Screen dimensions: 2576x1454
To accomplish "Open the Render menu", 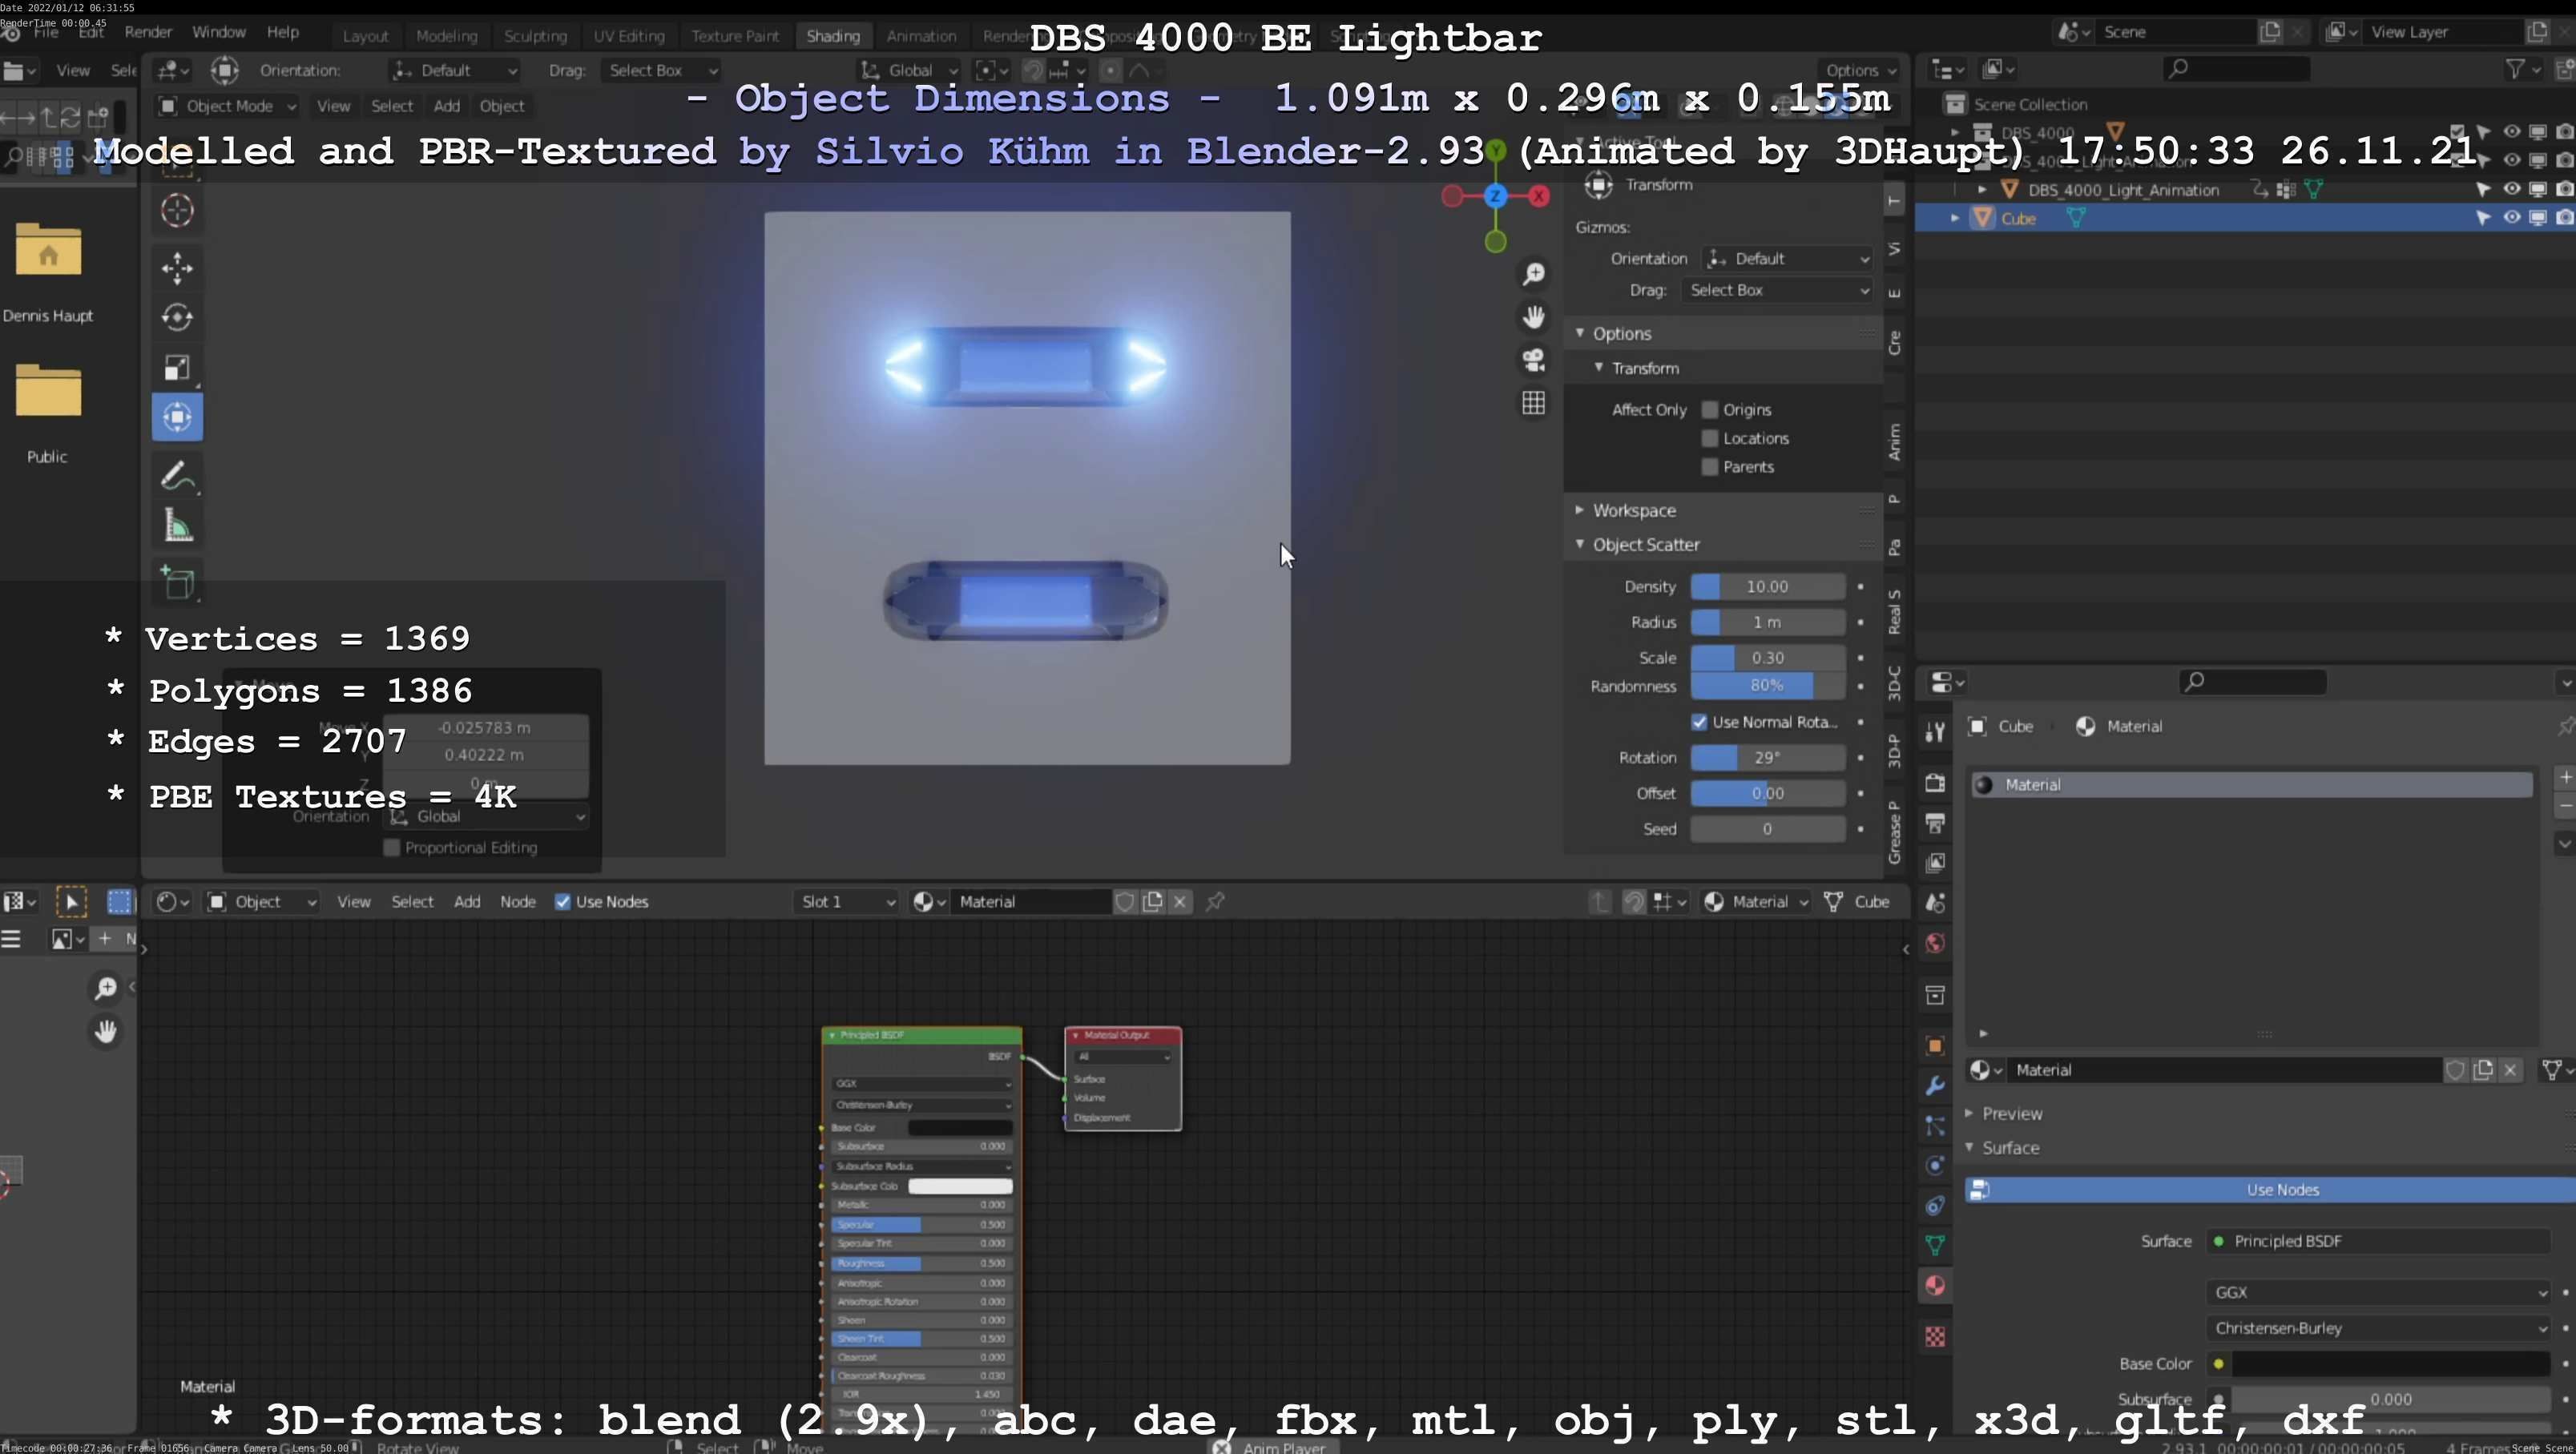I will (148, 32).
